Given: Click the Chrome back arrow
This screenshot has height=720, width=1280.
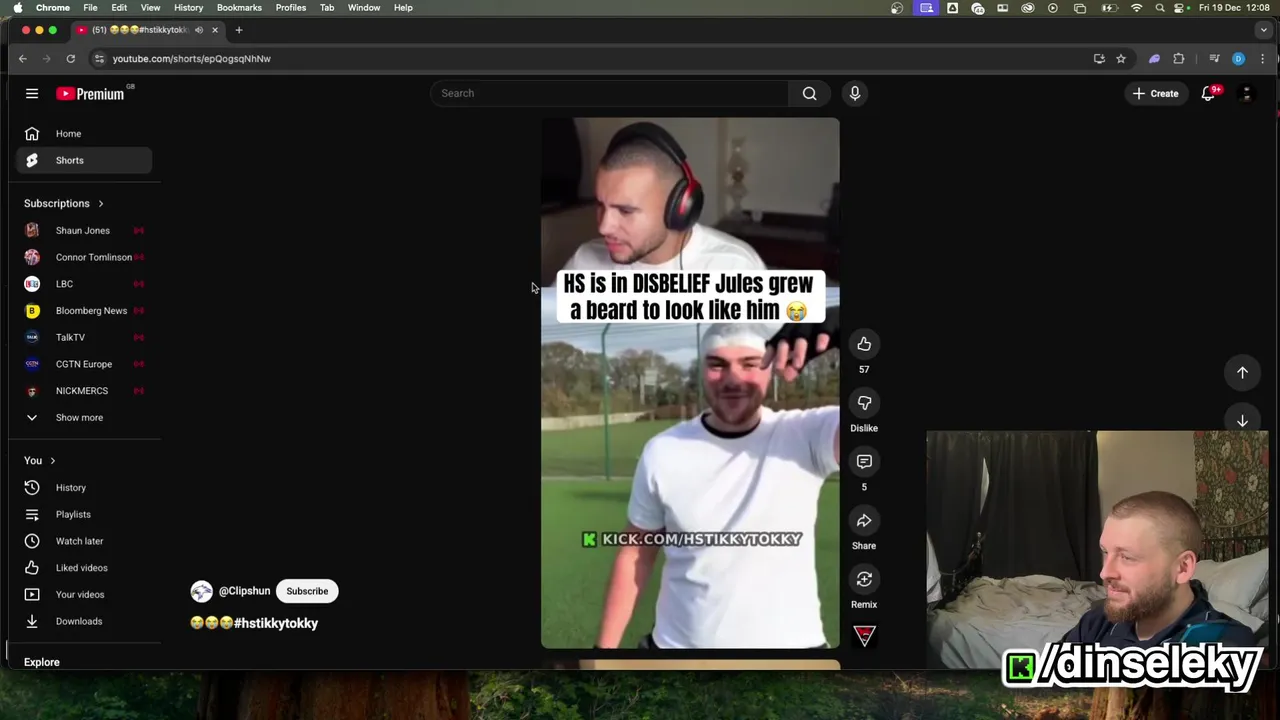Looking at the screenshot, I should (23, 58).
